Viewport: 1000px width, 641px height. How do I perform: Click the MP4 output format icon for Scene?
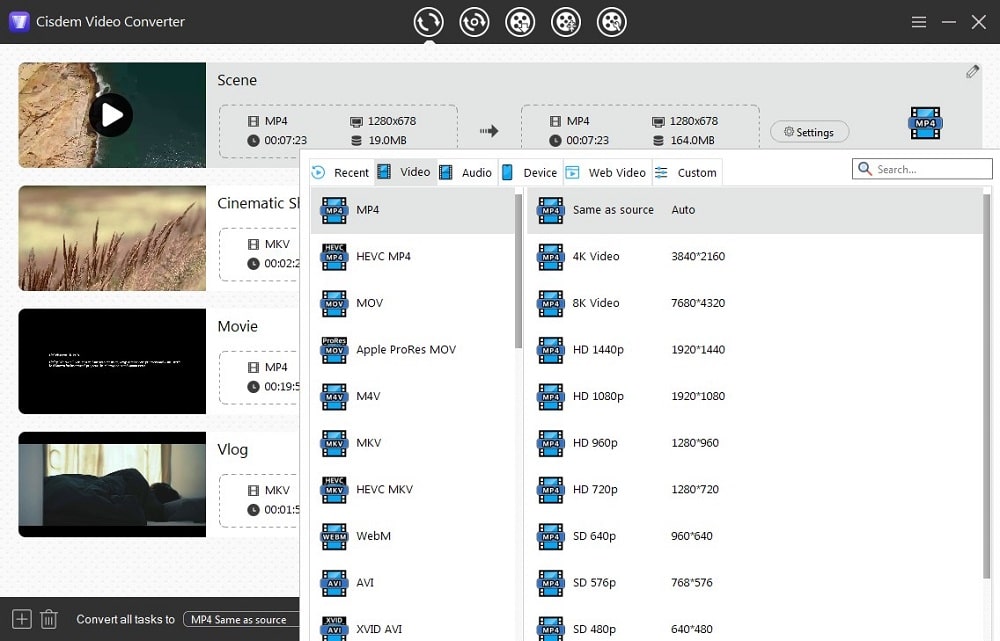(925, 123)
